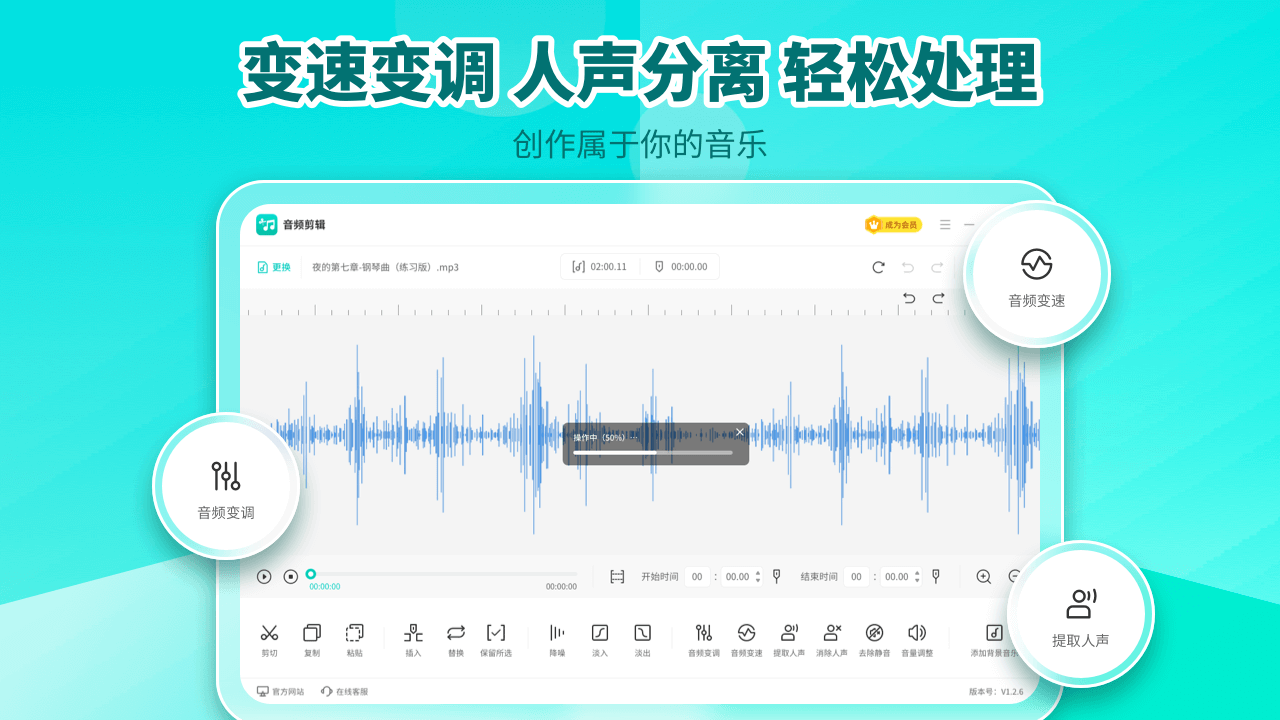Click the large 音频变速 circular callout
Image resolution: width=1280 pixels, height=720 pixels.
point(1037,274)
